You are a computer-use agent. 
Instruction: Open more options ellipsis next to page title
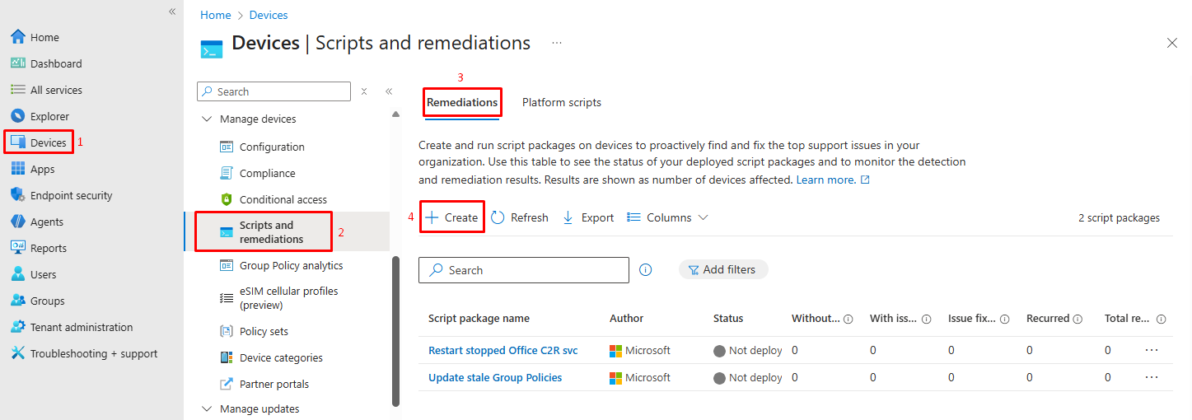[557, 43]
